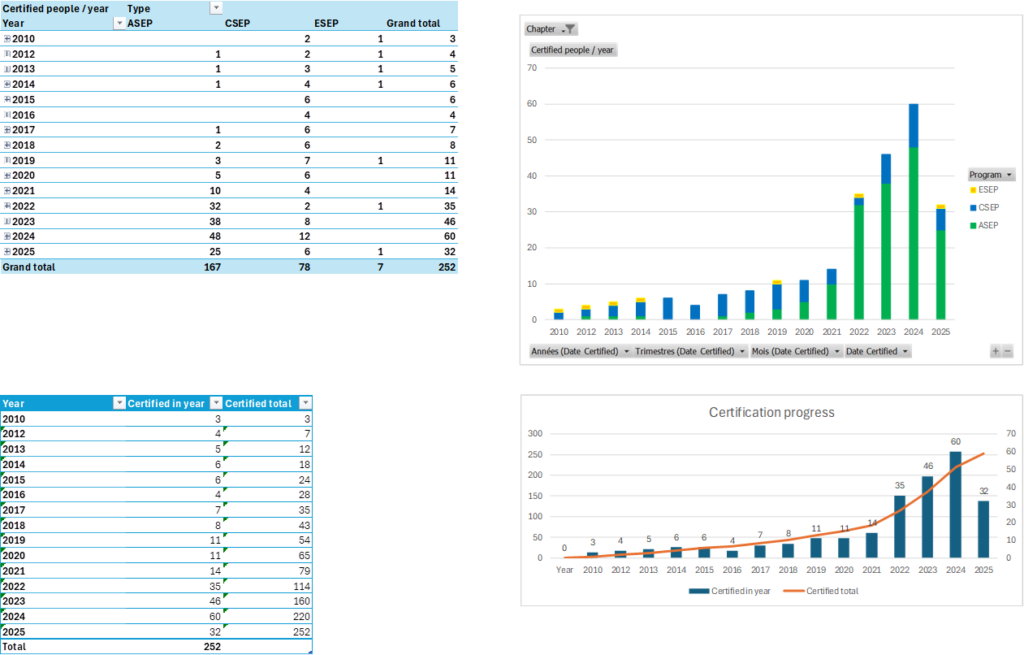Screen dimensions: 1024x655
Task: Open Year column filter in lower table
Action: (119, 403)
